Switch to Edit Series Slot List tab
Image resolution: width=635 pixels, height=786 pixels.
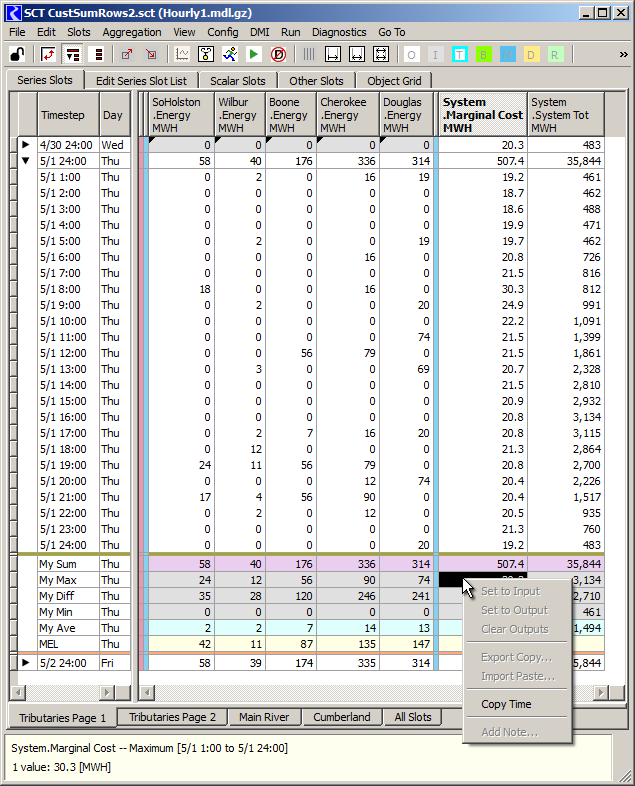pos(141,81)
